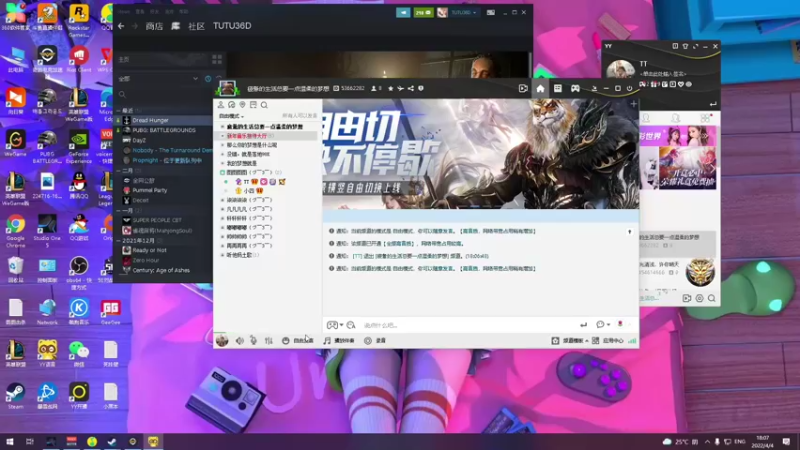Favorite the channel with the star icon
800x450 pixels.
pyautogui.click(x=391, y=88)
